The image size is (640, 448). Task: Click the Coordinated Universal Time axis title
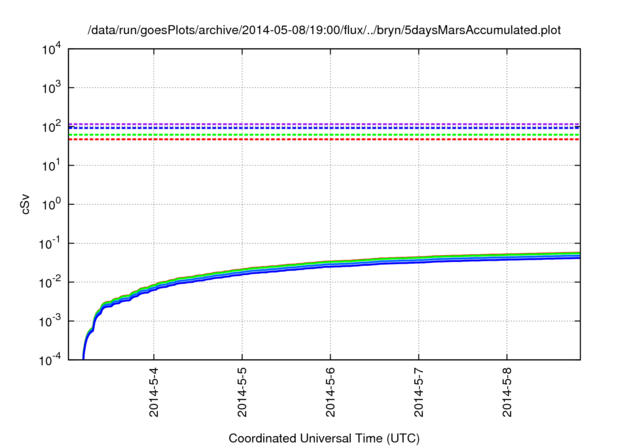324,438
